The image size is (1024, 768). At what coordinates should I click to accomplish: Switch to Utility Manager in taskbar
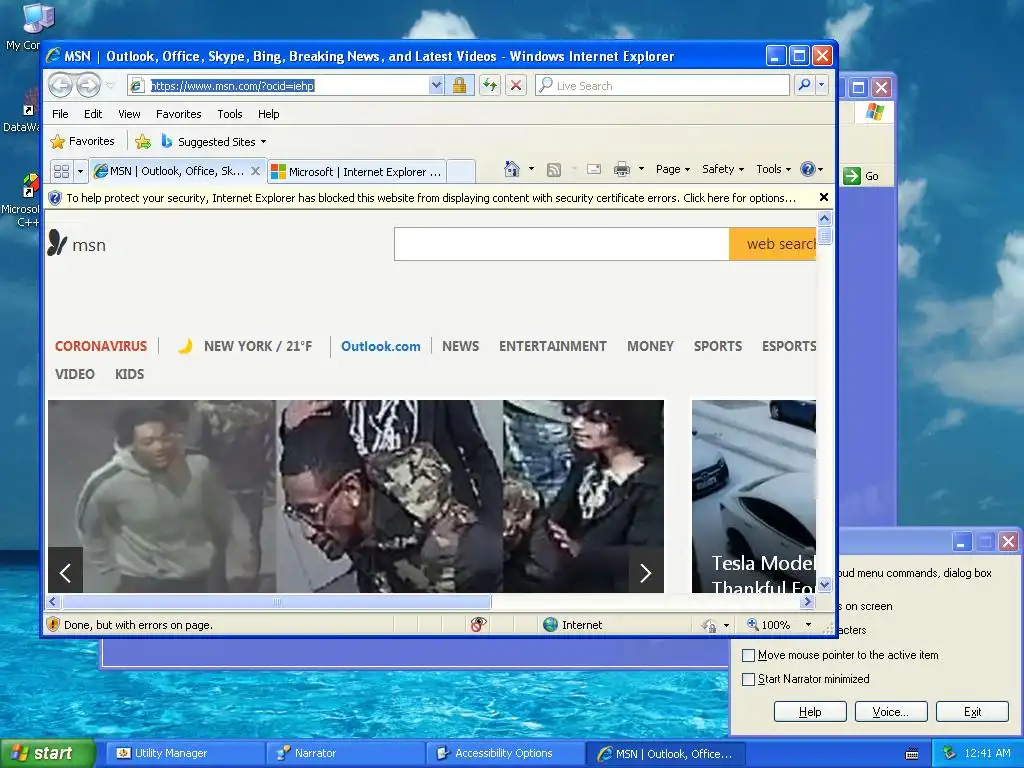tap(185, 753)
